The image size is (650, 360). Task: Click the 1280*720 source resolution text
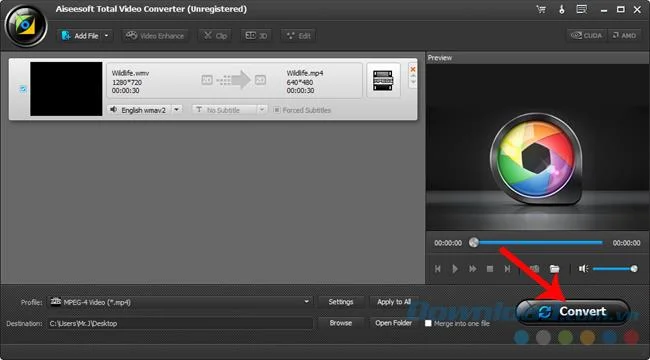(127, 82)
